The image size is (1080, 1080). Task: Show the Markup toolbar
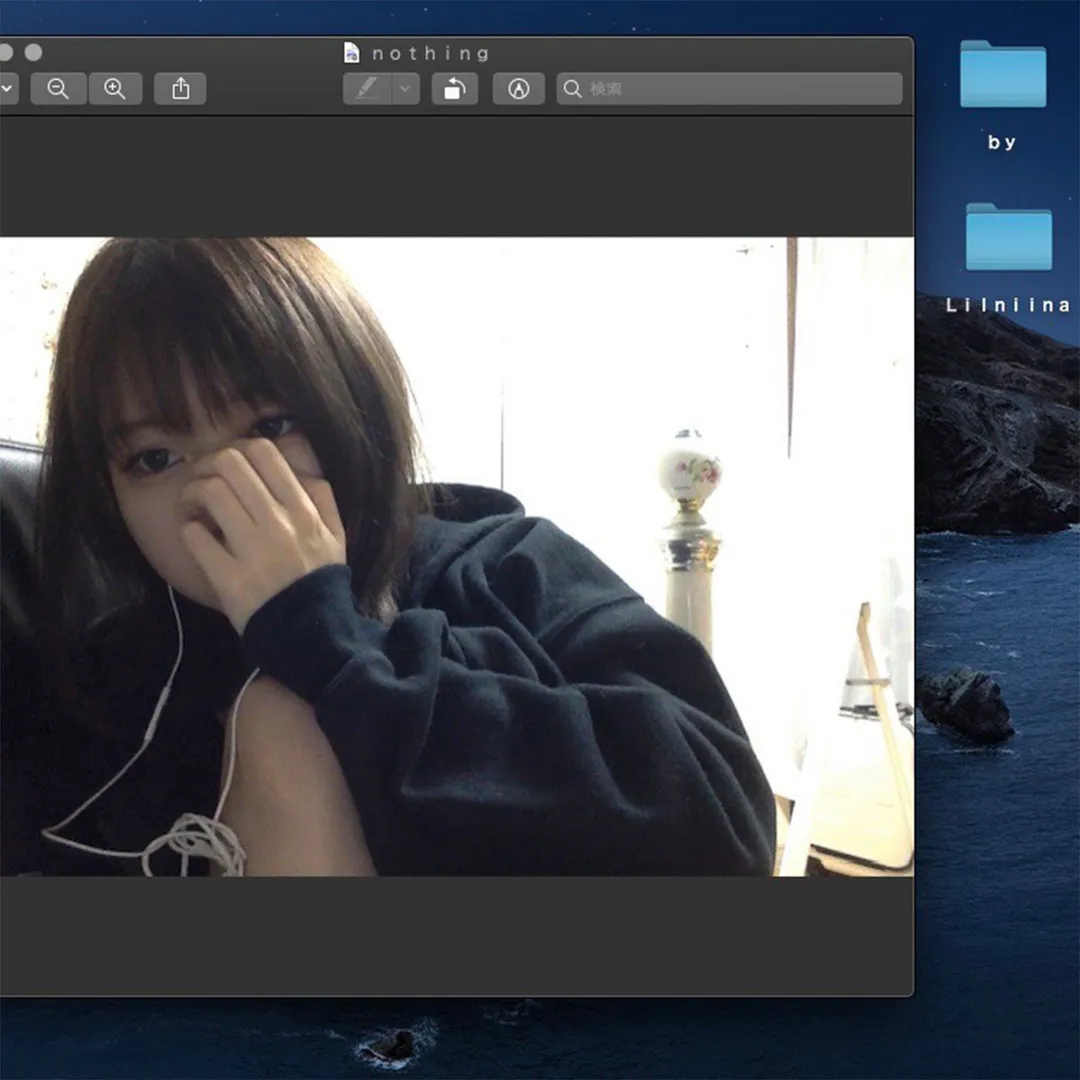518,89
